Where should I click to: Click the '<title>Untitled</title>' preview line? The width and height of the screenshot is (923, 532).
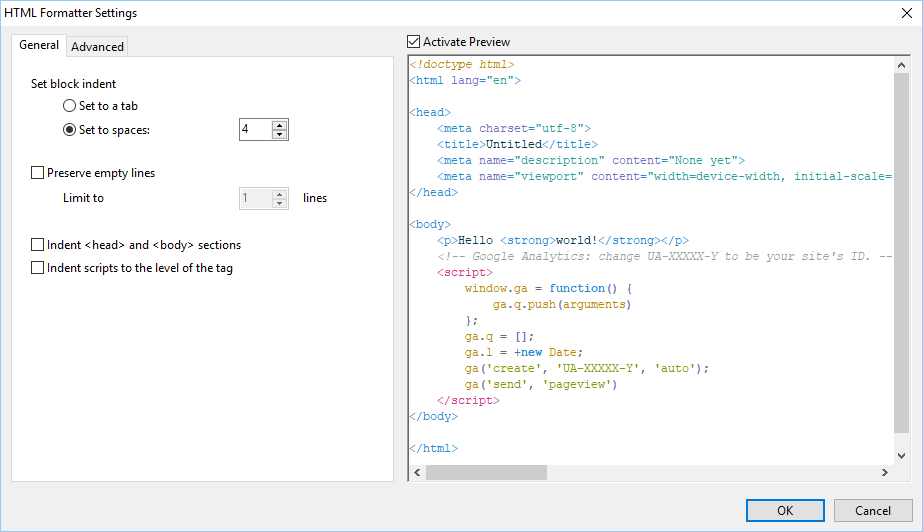517,144
